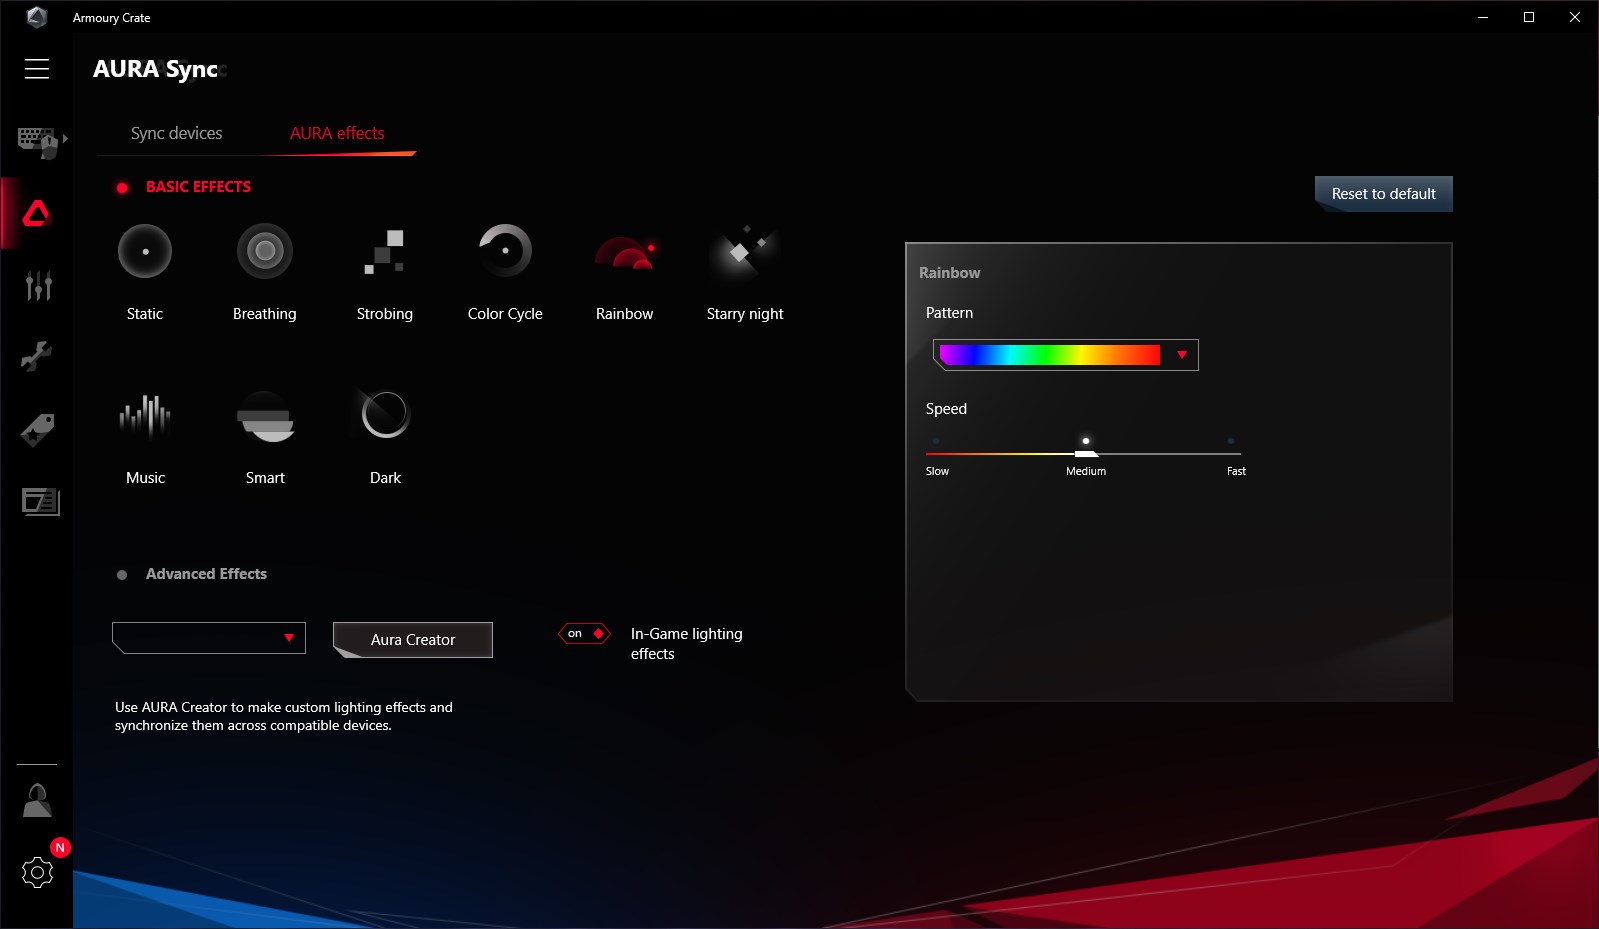The height and width of the screenshot is (929, 1599).
Task: Open the Tools wrench sidebar icon
Action: coord(37,356)
